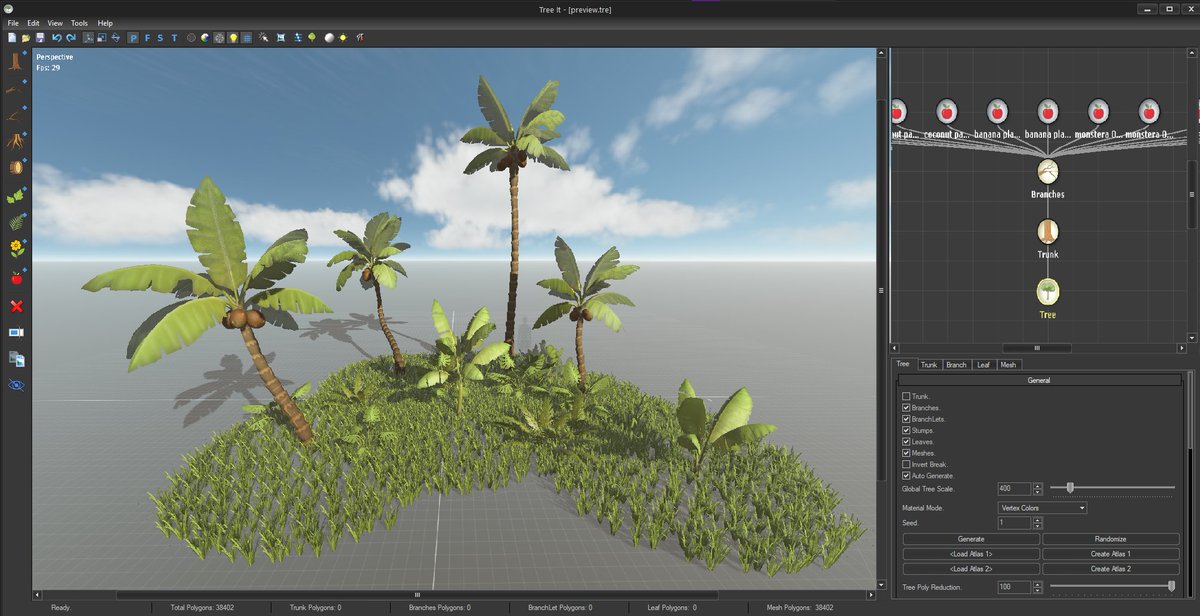The height and width of the screenshot is (616, 1200).
Task: Switch to Side view with S icon
Action: pyautogui.click(x=160, y=38)
